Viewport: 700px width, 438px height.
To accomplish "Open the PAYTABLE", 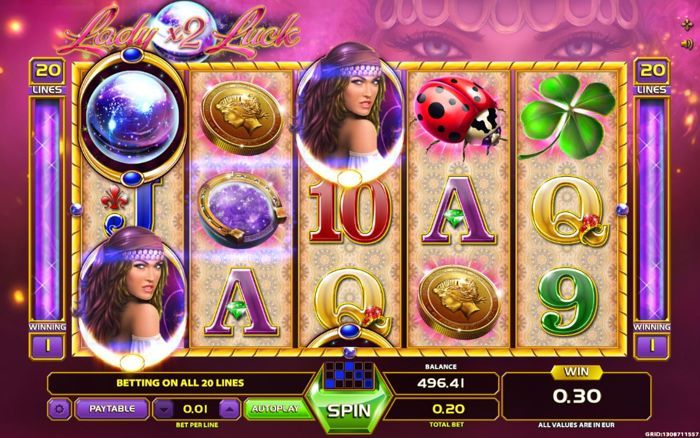I will coord(112,409).
